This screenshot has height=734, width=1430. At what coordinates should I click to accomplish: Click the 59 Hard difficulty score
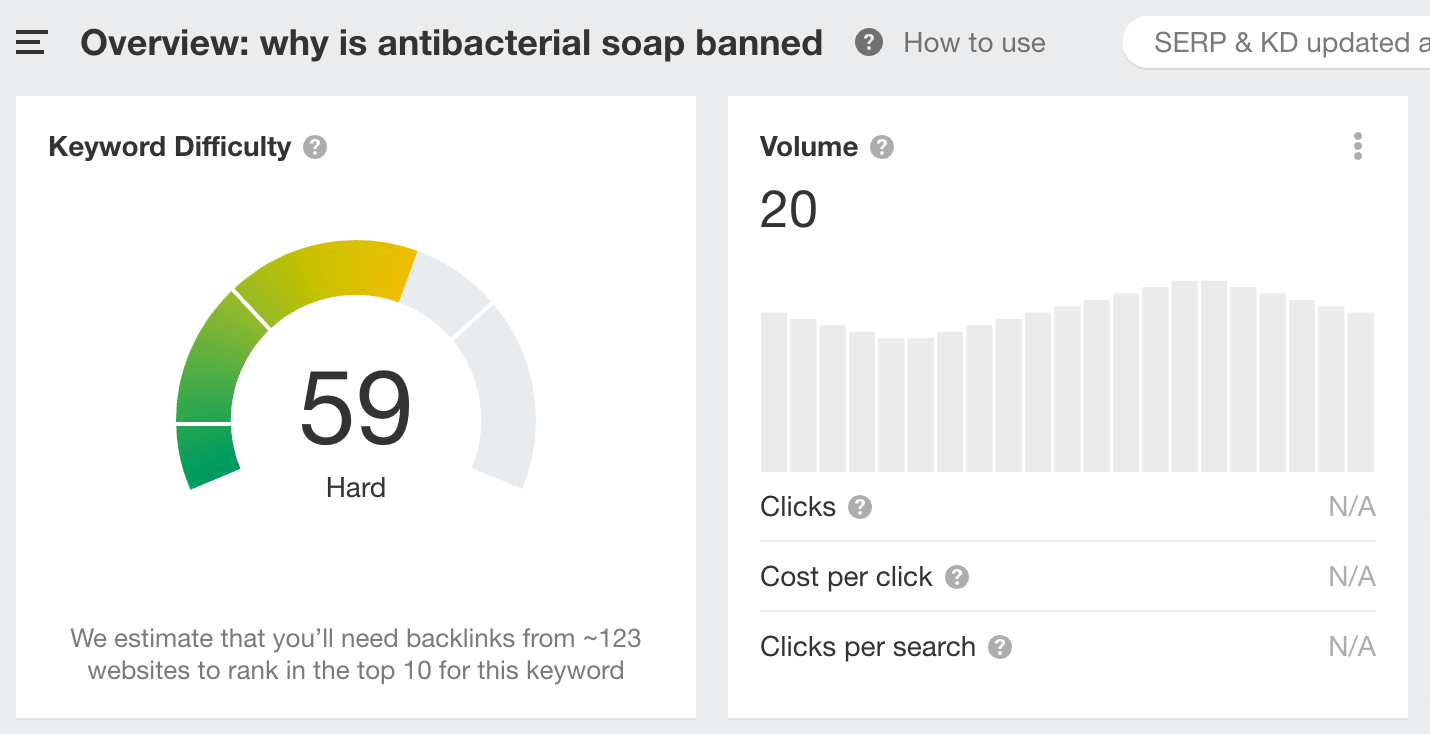pos(356,410)
